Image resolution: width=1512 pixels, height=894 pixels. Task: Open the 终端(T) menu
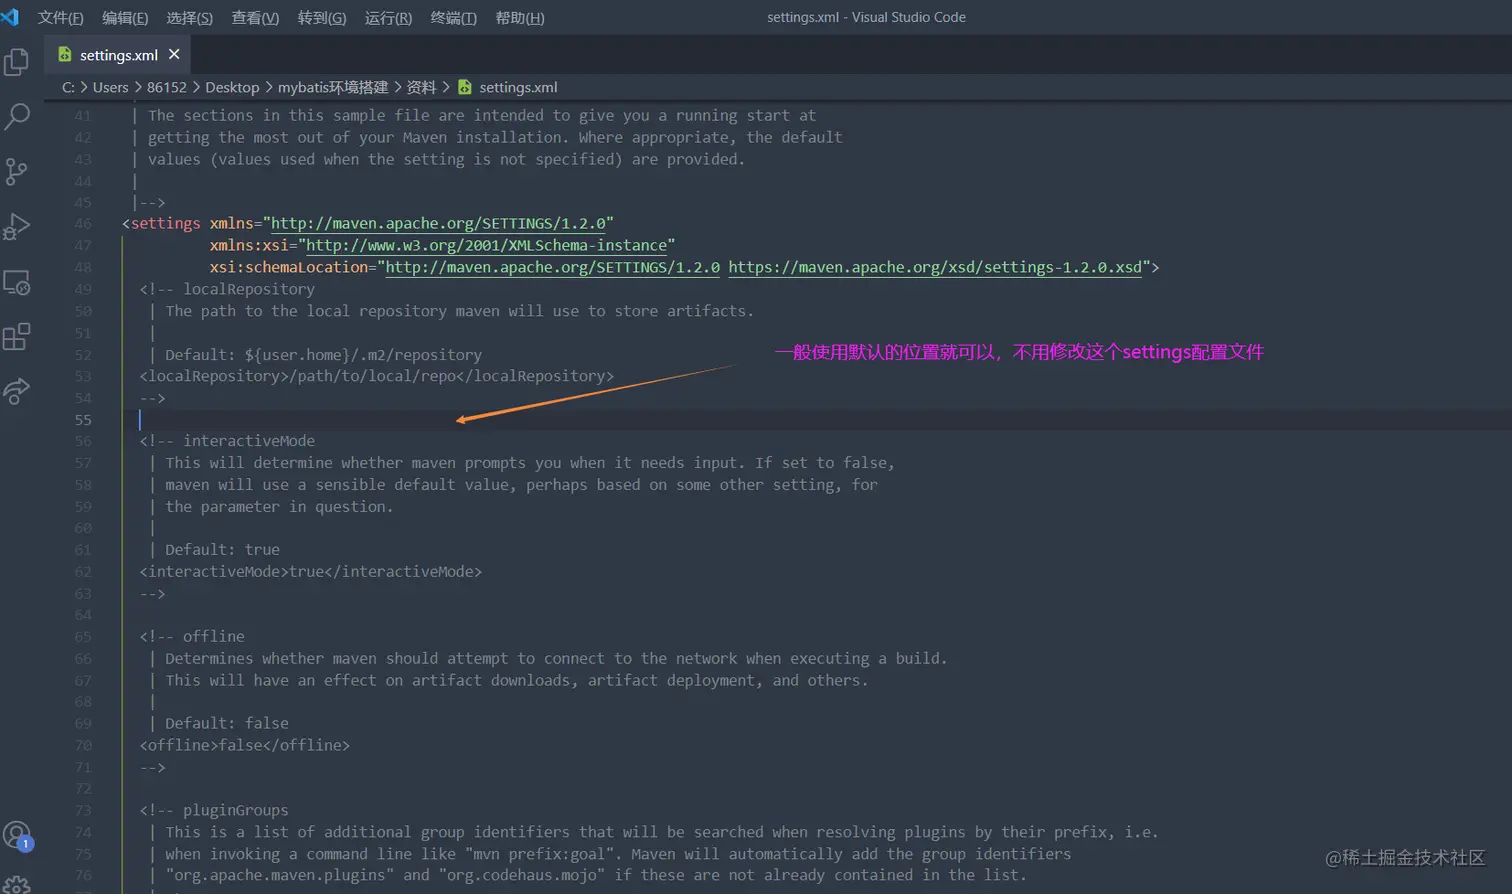pos(454,18)
